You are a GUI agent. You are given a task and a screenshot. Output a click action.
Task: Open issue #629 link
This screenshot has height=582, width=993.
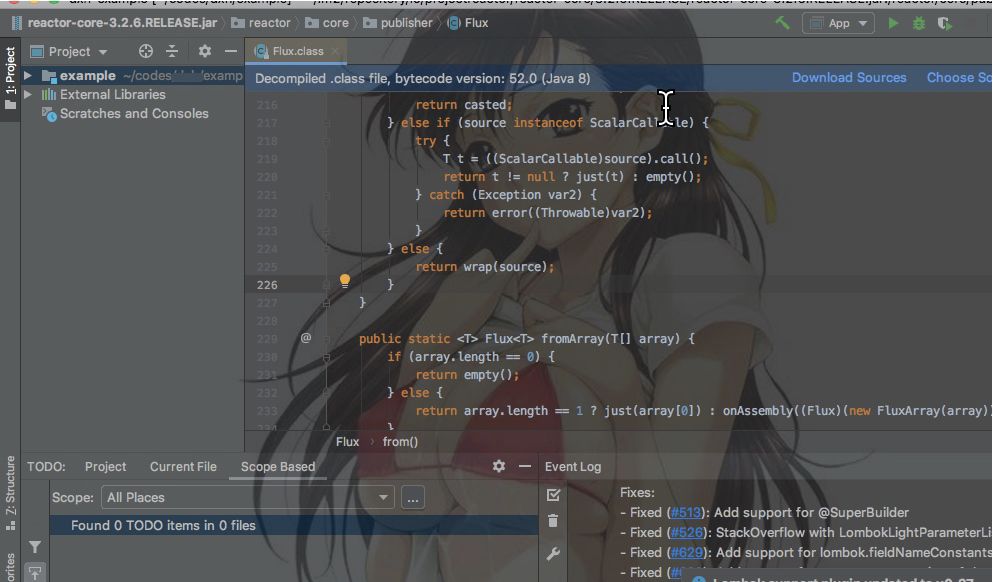click(687, 553)
